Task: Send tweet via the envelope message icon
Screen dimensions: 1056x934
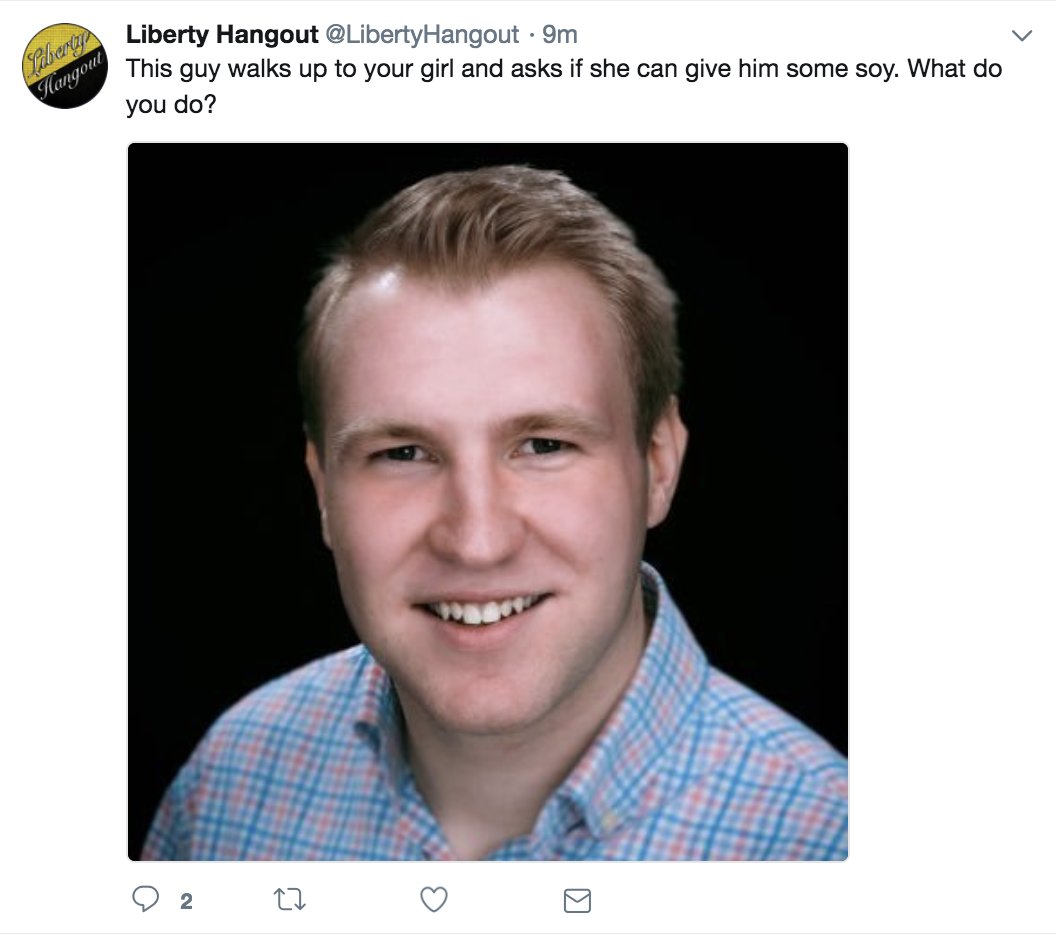Action: click(x=577, y=901)
